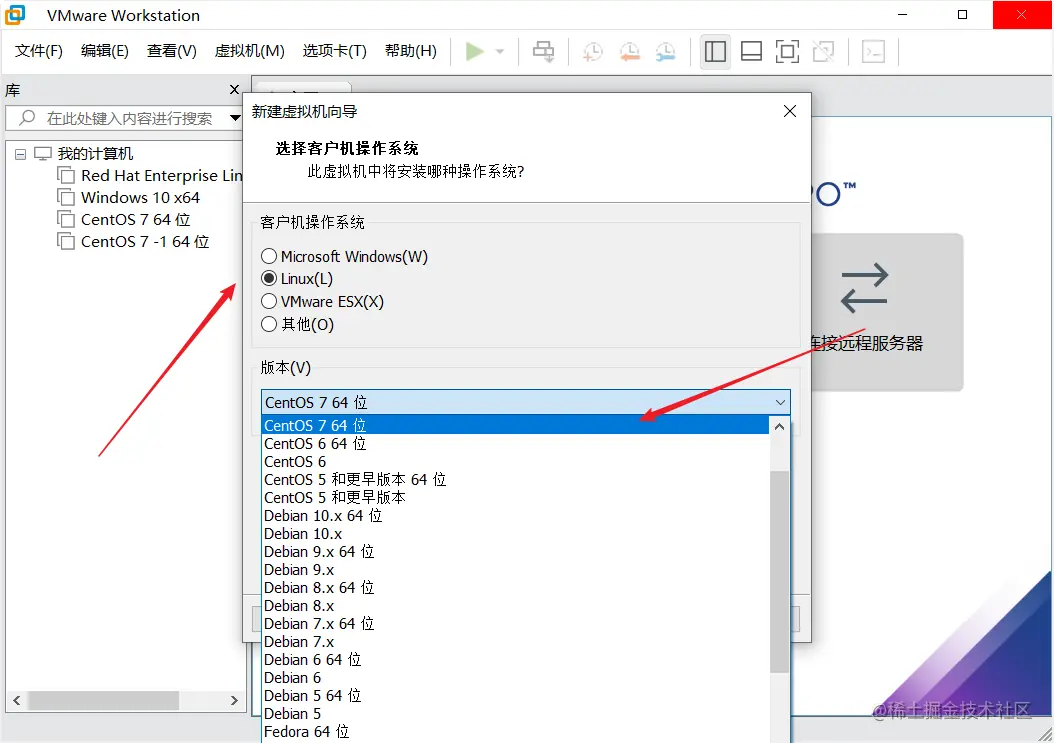This screenshot has height=743, width=1054.
Task: Select VMware ESX(X) radio button
Action: click(x=269, y=301)
